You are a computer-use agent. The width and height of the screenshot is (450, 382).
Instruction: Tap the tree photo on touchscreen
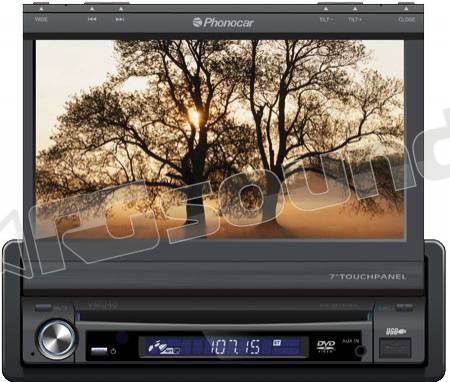coord(220,139)
